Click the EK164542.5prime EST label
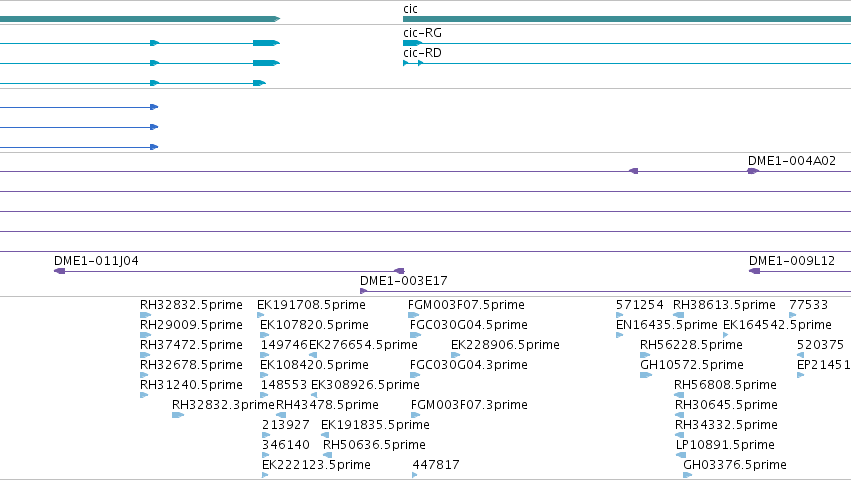The height and width of the screenshot is (480, 851). tap(777, 325)
